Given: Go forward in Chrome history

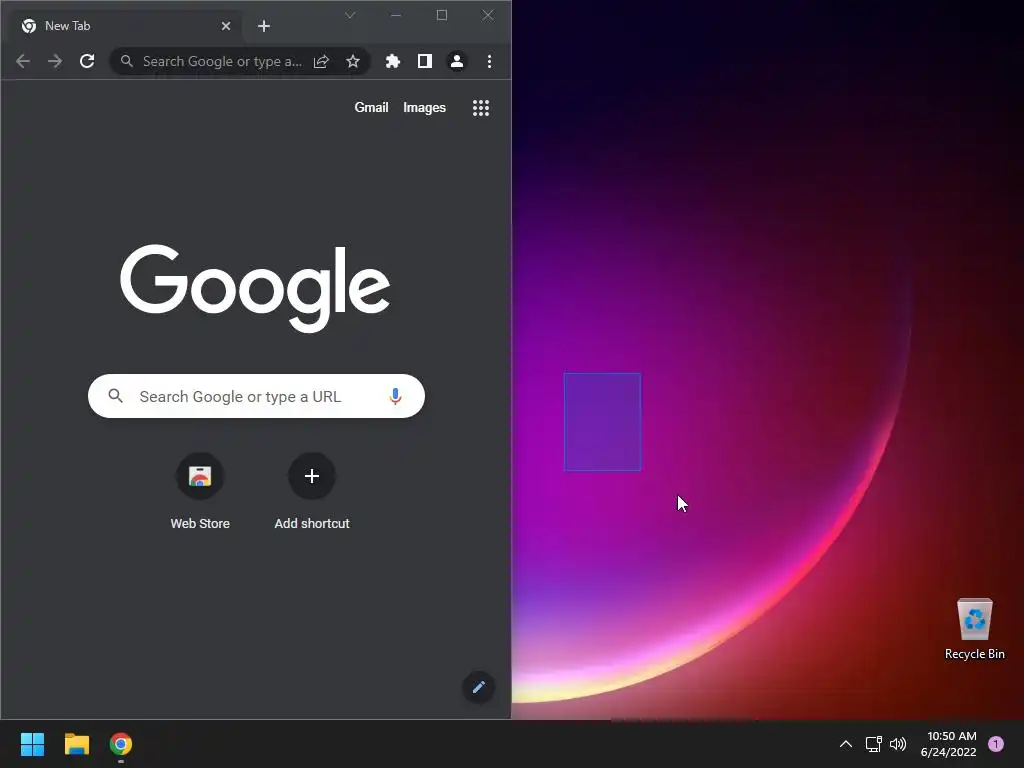Looking at the screenshot, I should tap(55, 61).
